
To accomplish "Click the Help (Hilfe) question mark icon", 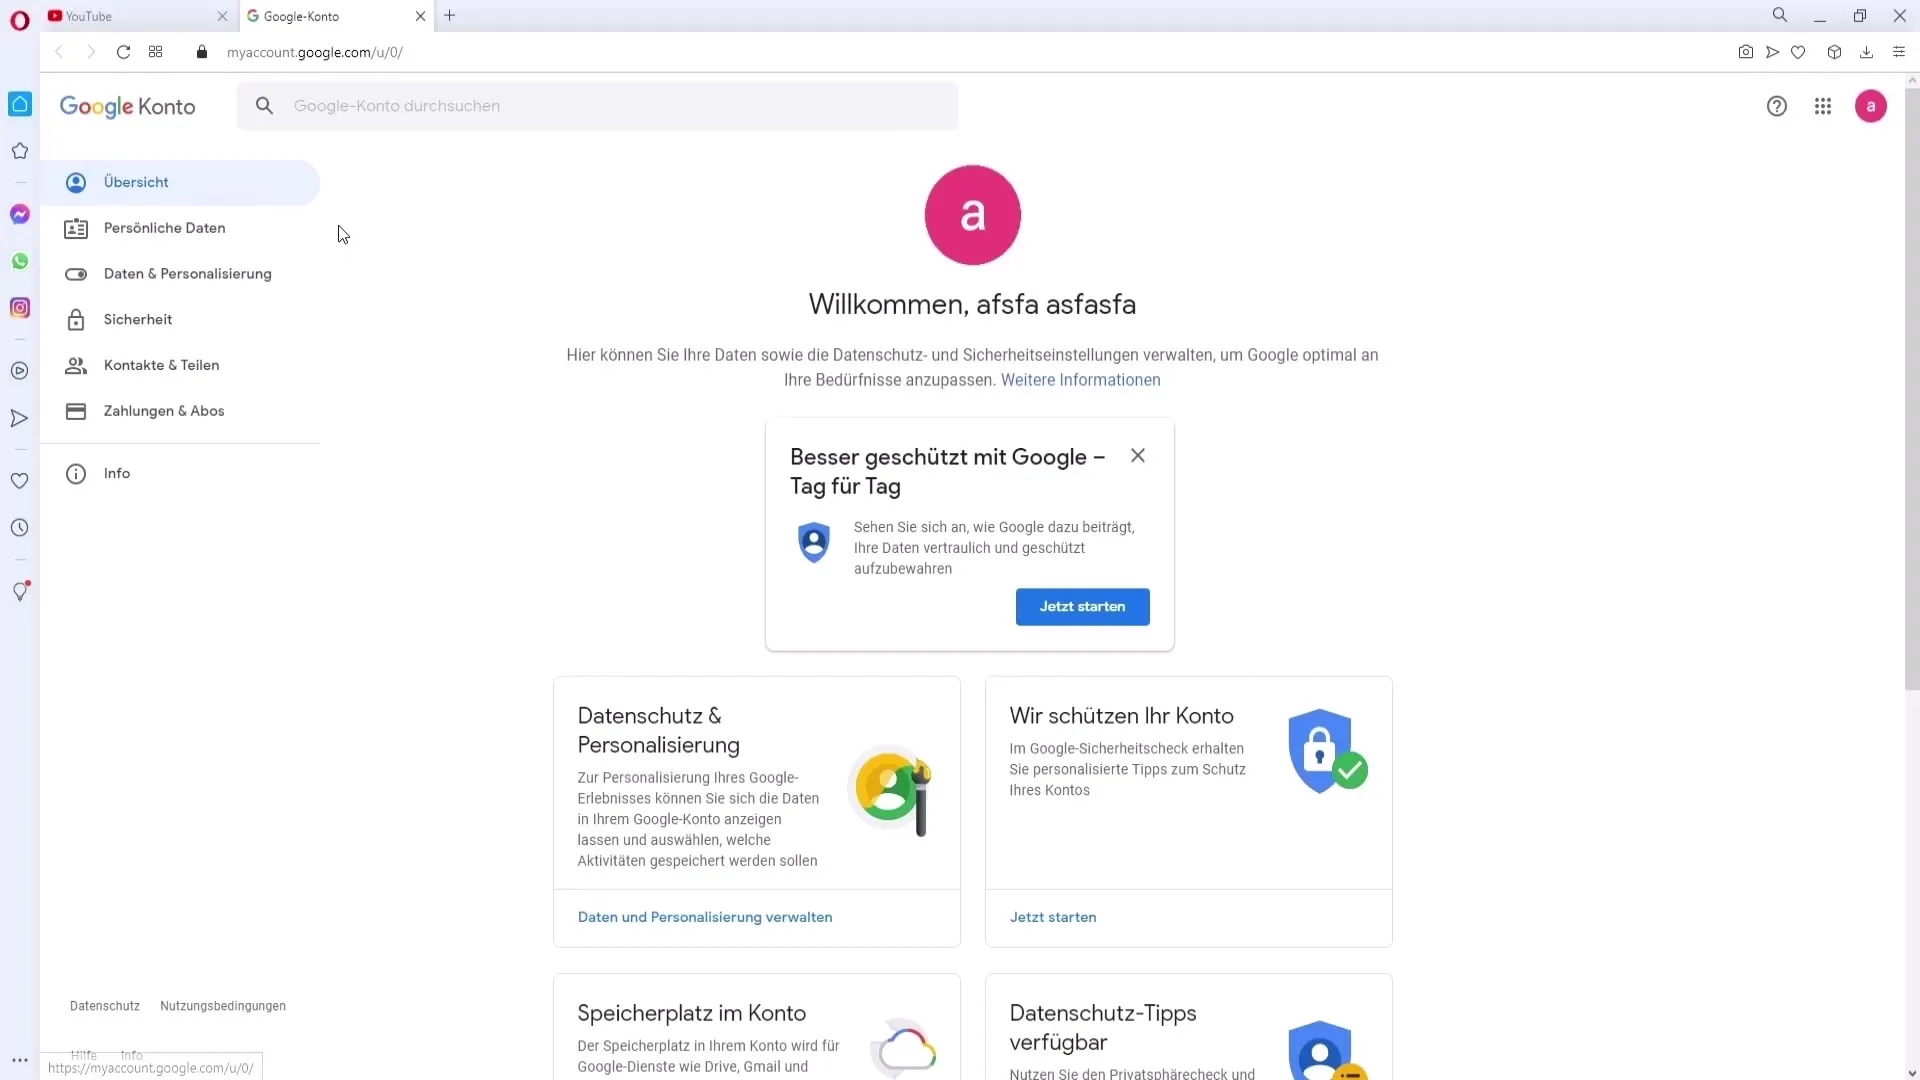I will tap(1776, 105).
